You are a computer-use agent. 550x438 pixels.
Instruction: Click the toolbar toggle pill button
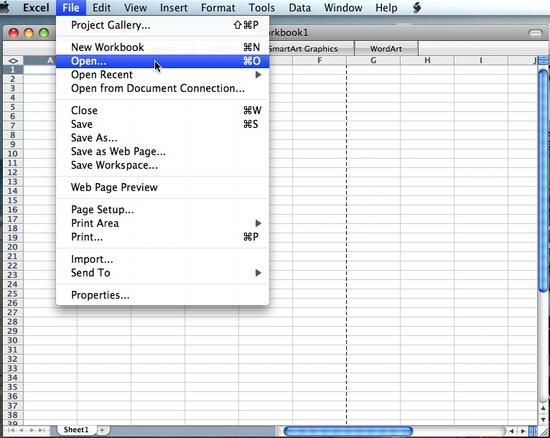point(535,33)
